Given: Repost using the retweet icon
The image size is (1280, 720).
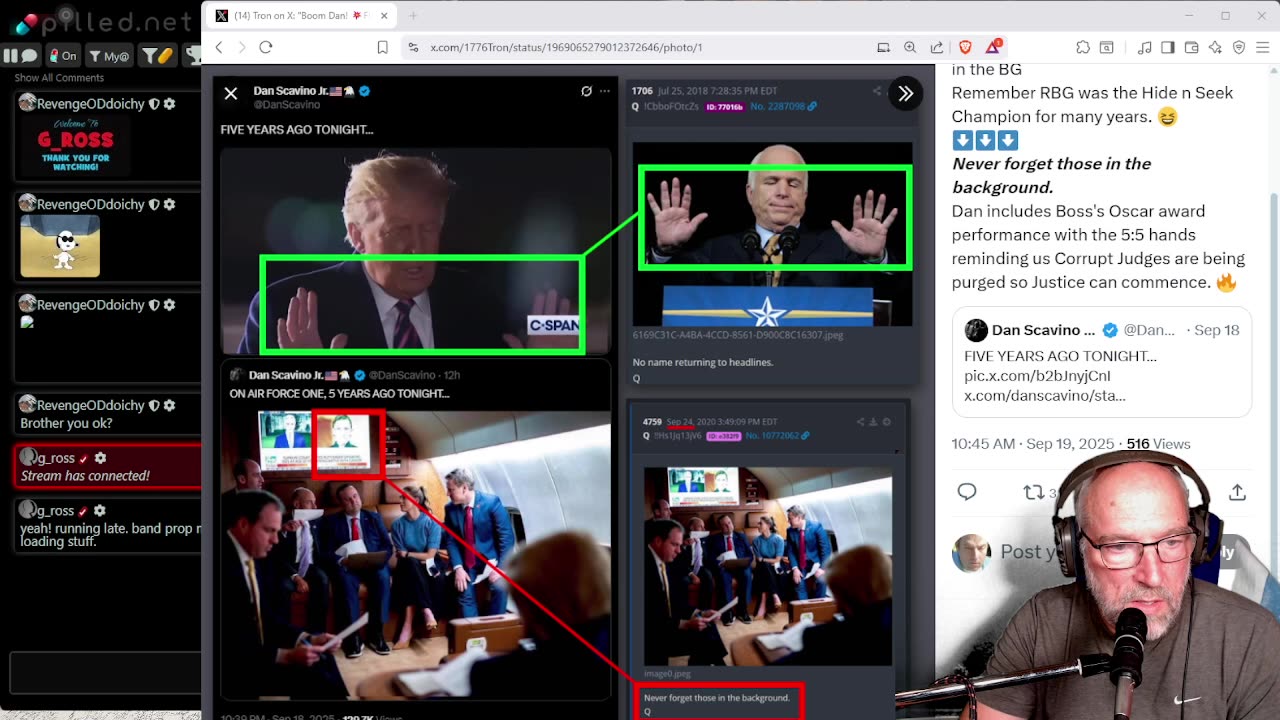Looking at the screenshot, I should coord(1033,491).
